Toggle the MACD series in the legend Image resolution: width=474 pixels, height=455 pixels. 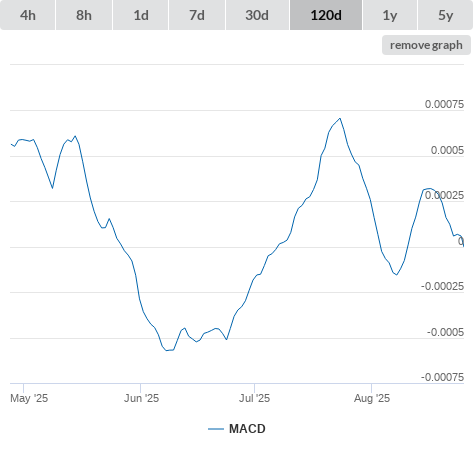pos(237,429)
